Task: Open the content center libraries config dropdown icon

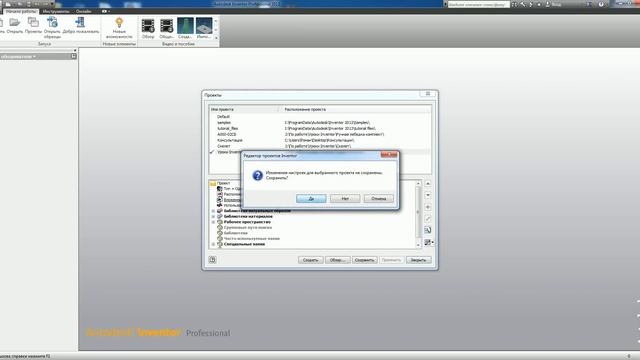Action: (x=429, y=242)
